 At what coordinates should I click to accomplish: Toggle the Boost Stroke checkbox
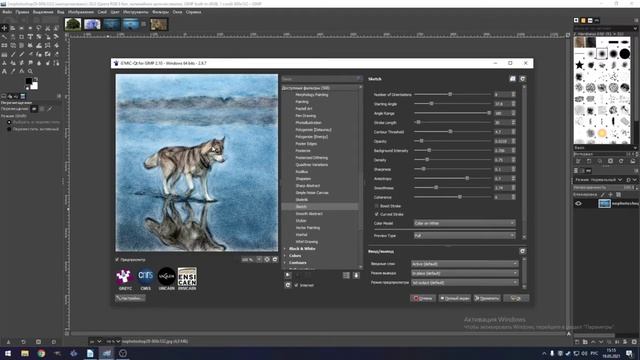(x=376, y=206)
